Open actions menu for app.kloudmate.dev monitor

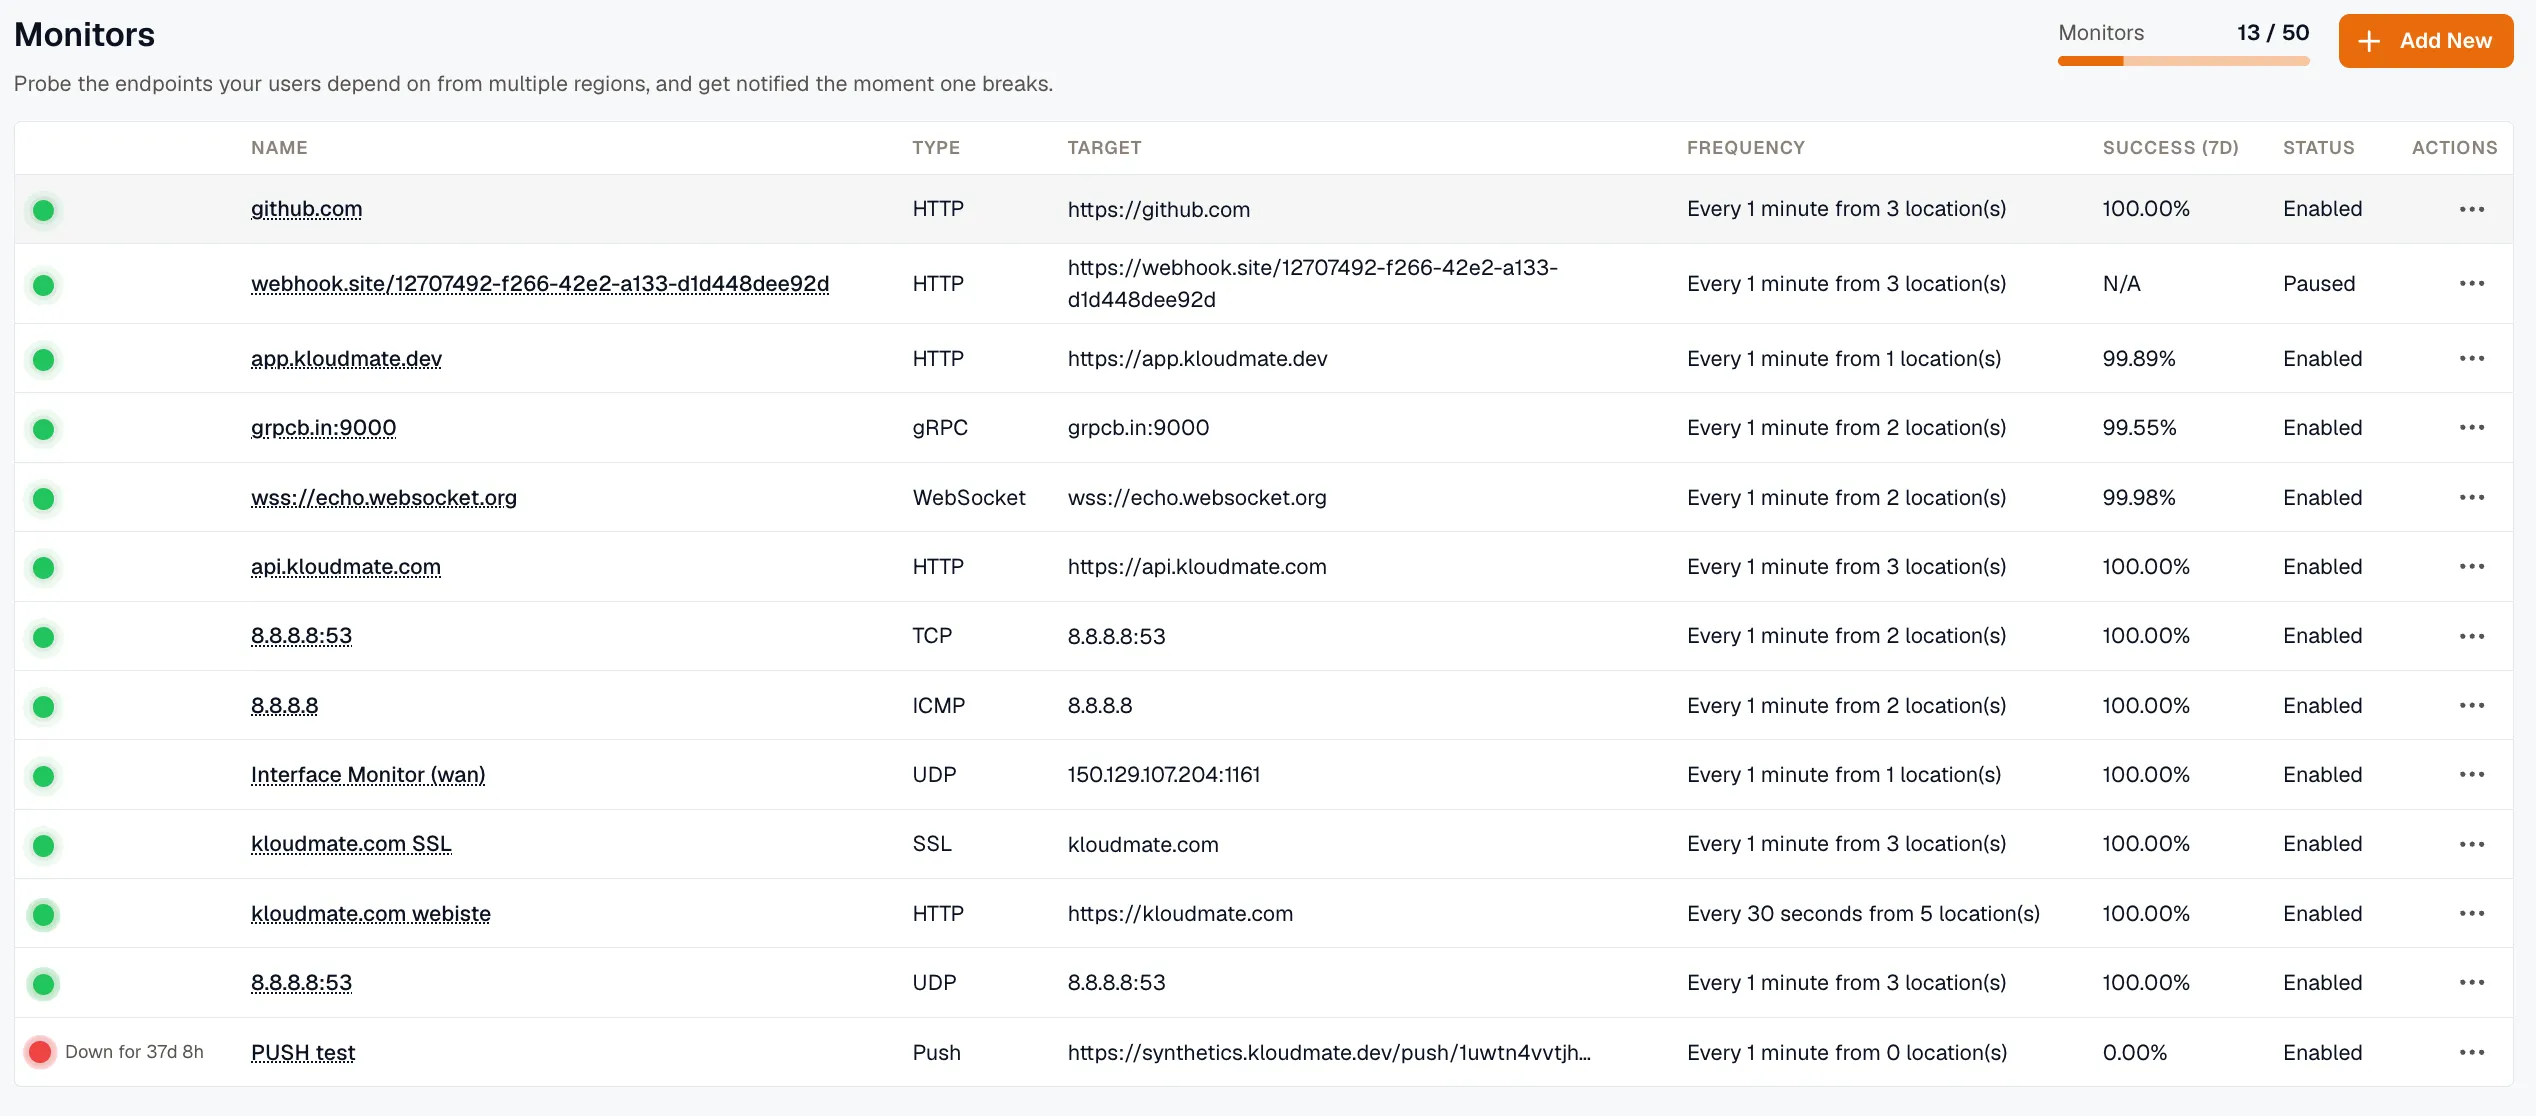tap(2472, 359)
